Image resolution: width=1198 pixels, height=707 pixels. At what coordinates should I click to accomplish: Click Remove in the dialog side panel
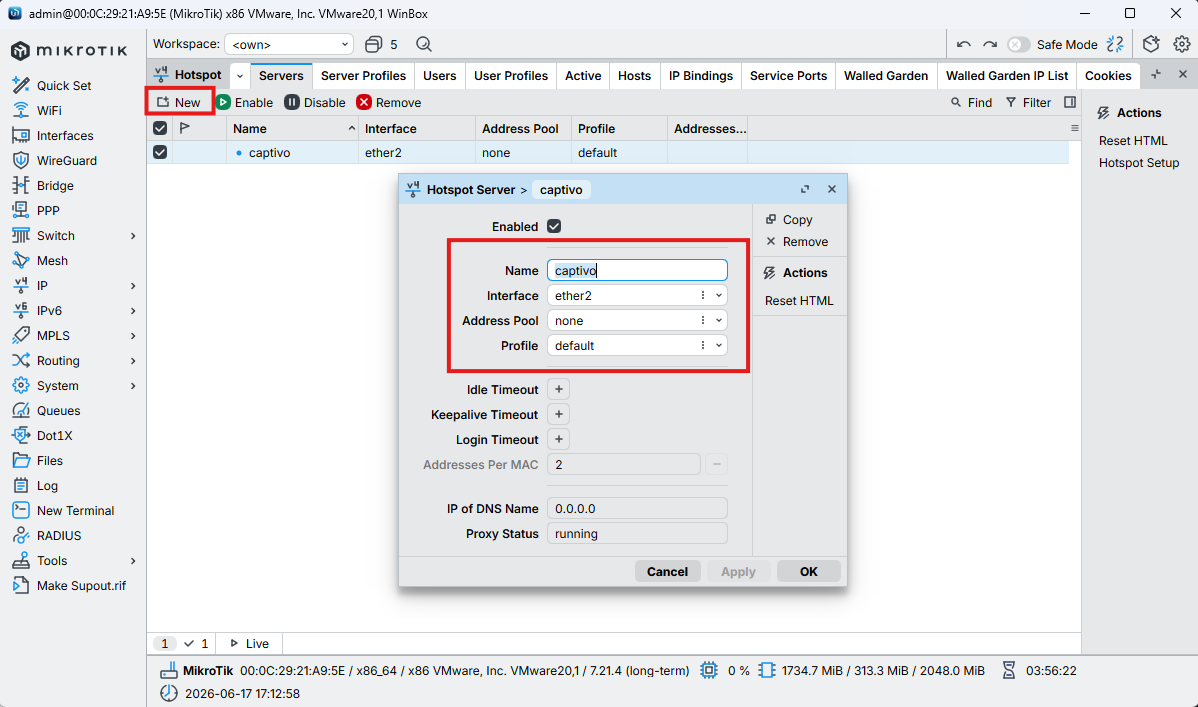[797, 242]
